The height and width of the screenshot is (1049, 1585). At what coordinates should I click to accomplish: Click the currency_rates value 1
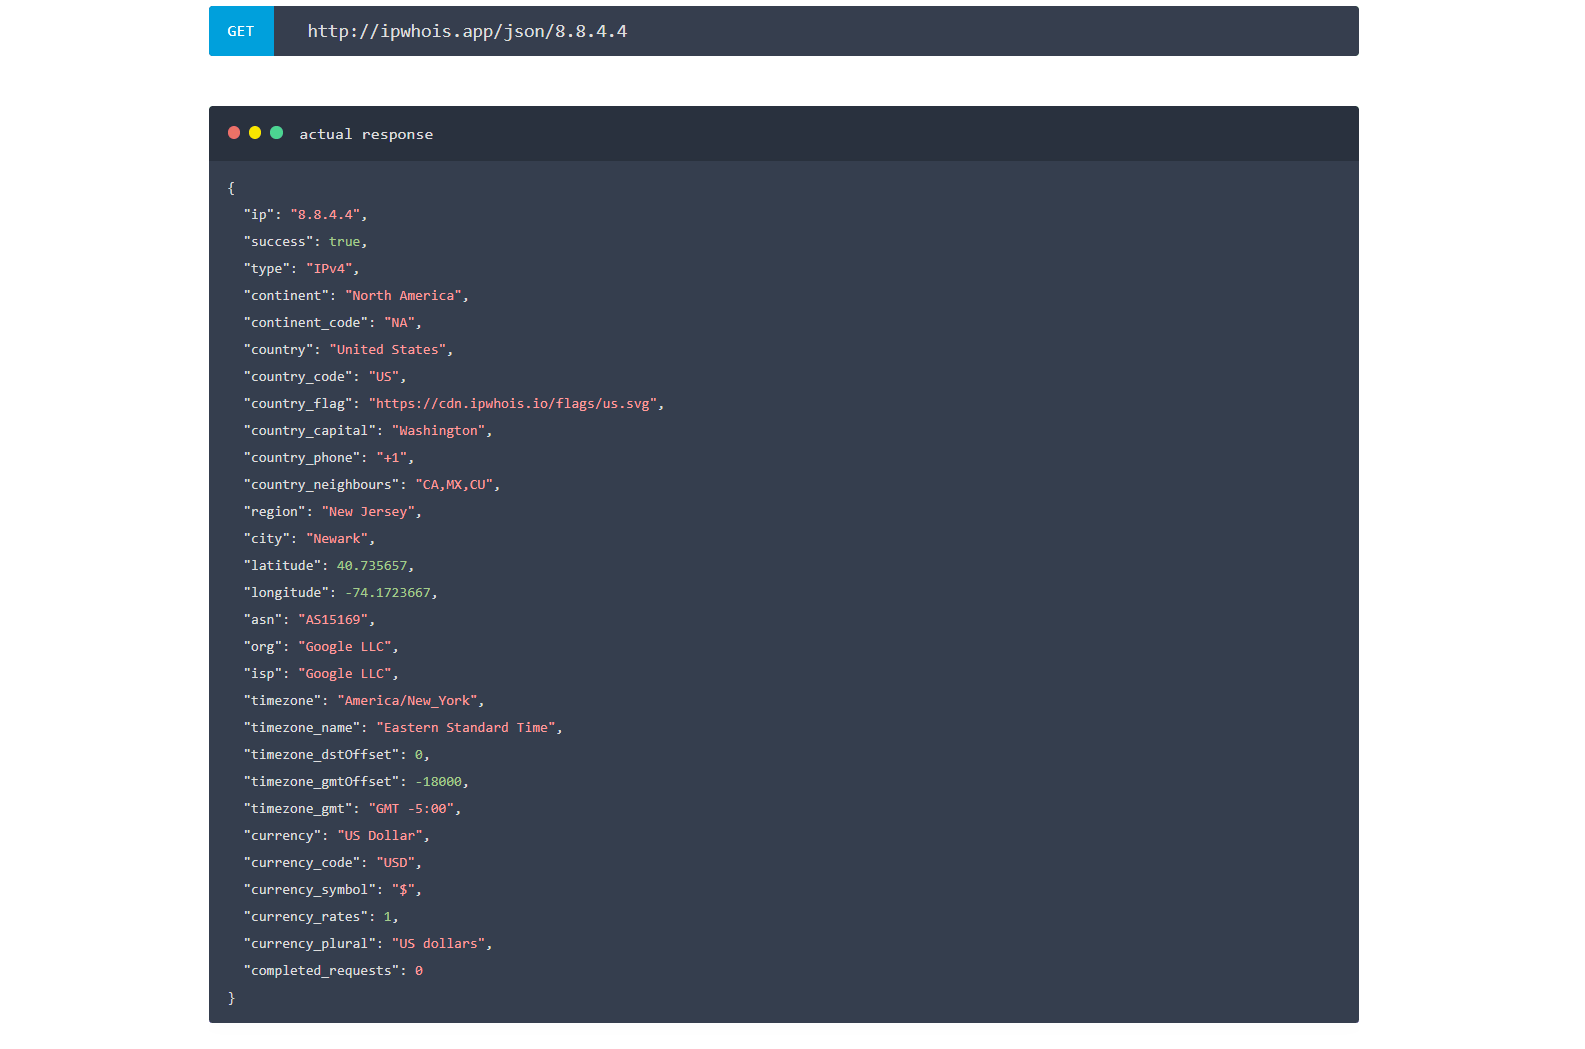pyautogui.click(x=388, y=917)
